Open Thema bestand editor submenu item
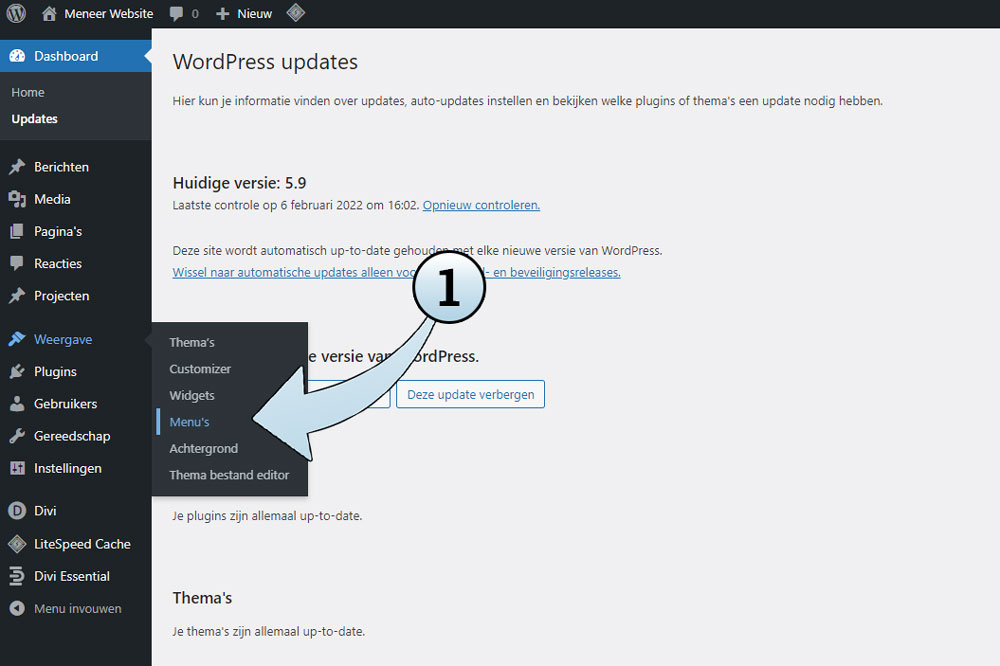The height and width of the screenshot is (666, 1000). 229,475
